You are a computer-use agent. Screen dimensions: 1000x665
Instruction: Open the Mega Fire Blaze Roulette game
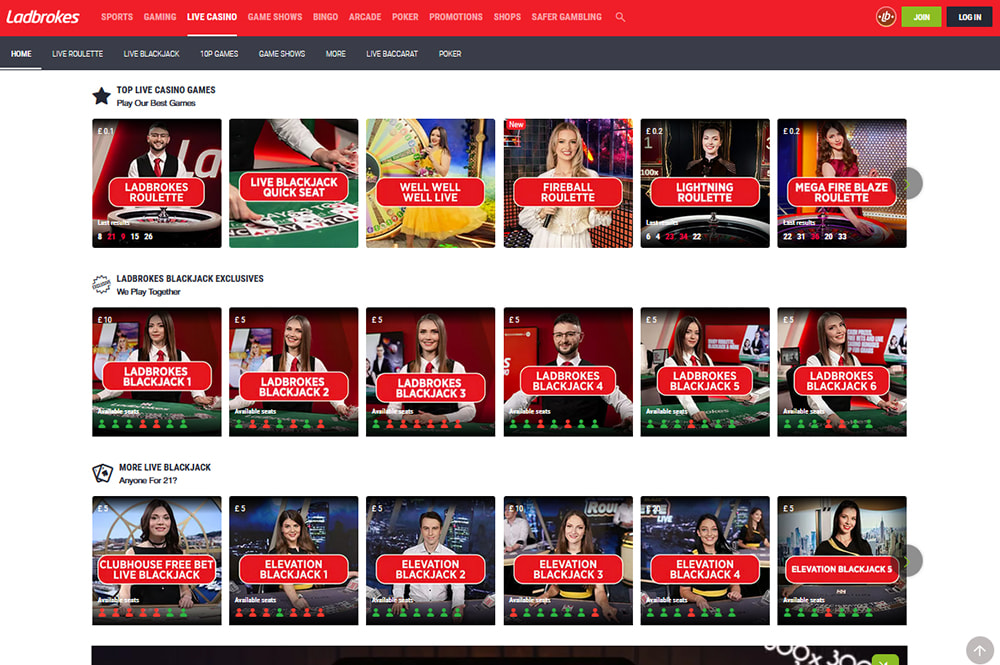[x=842, y=183]
